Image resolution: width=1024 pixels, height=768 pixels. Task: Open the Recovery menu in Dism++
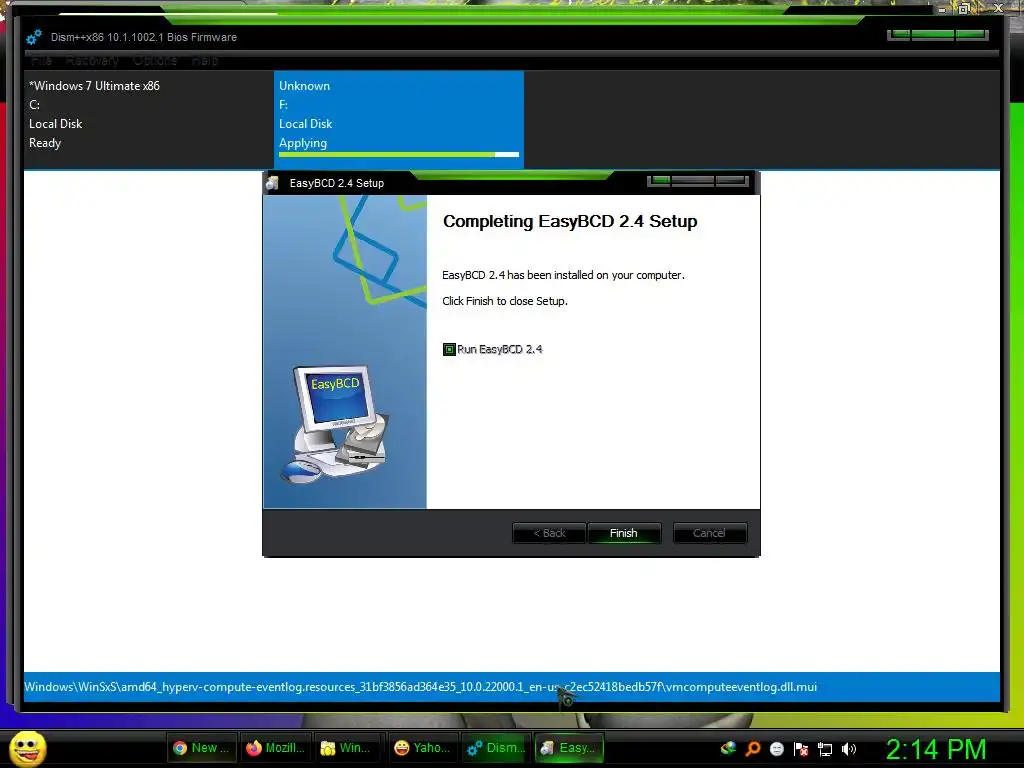click(x=92, y=61)
